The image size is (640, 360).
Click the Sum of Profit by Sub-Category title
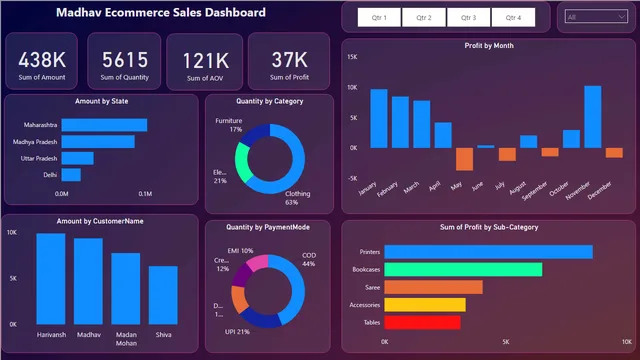489,227
